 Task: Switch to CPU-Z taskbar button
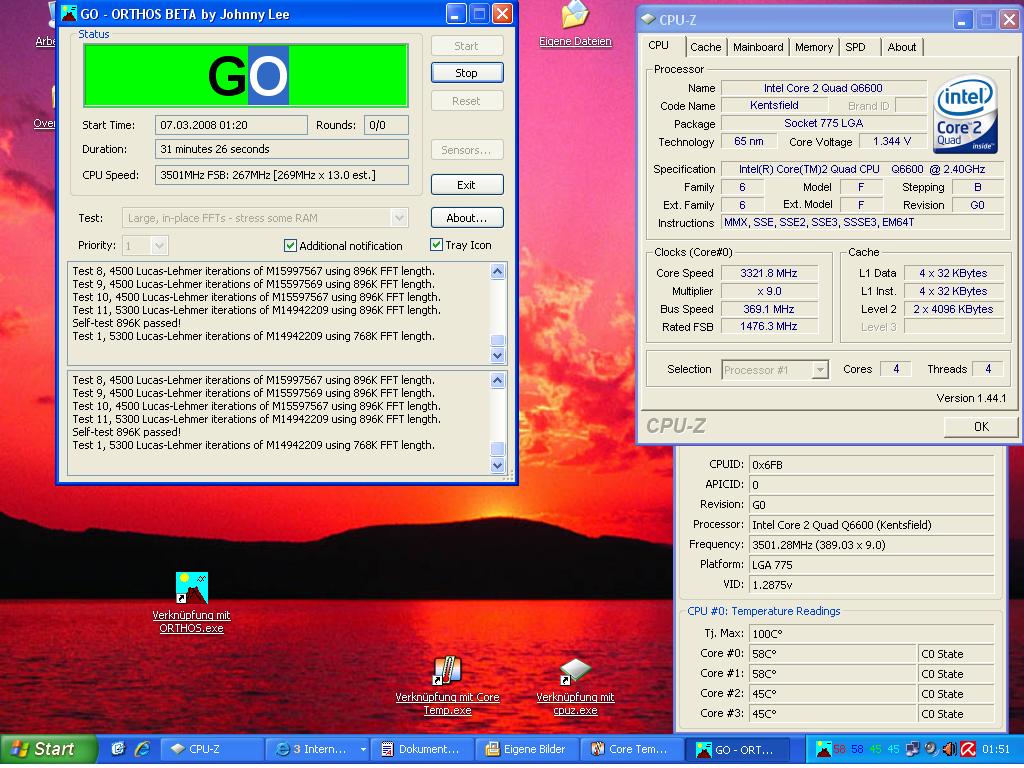(x=214, y=750)
